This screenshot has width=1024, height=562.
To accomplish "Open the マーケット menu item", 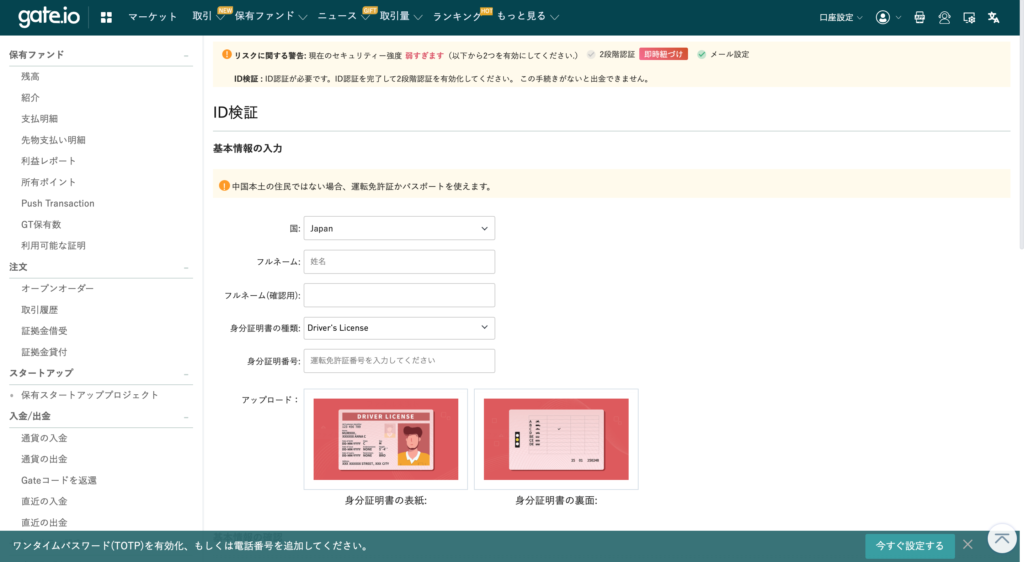I will pyautogui.click(x=152, y=16).
